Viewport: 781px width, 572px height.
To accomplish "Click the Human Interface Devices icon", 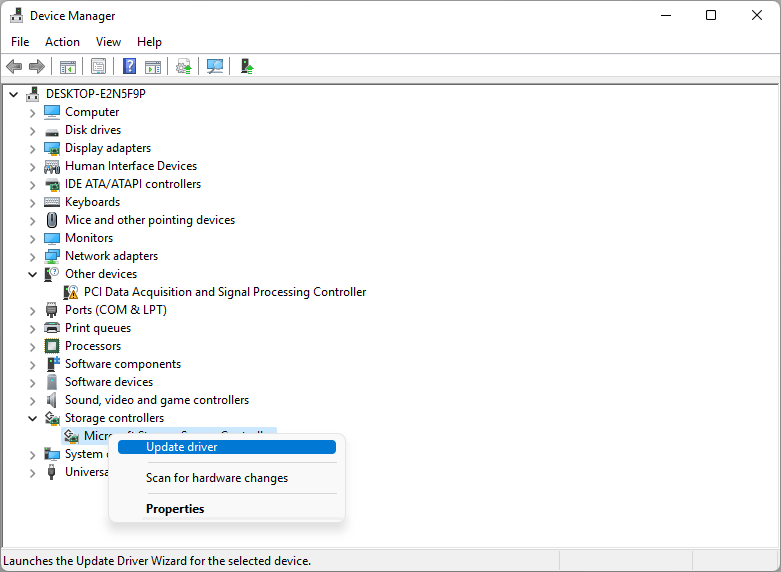I will coord(52,166).
